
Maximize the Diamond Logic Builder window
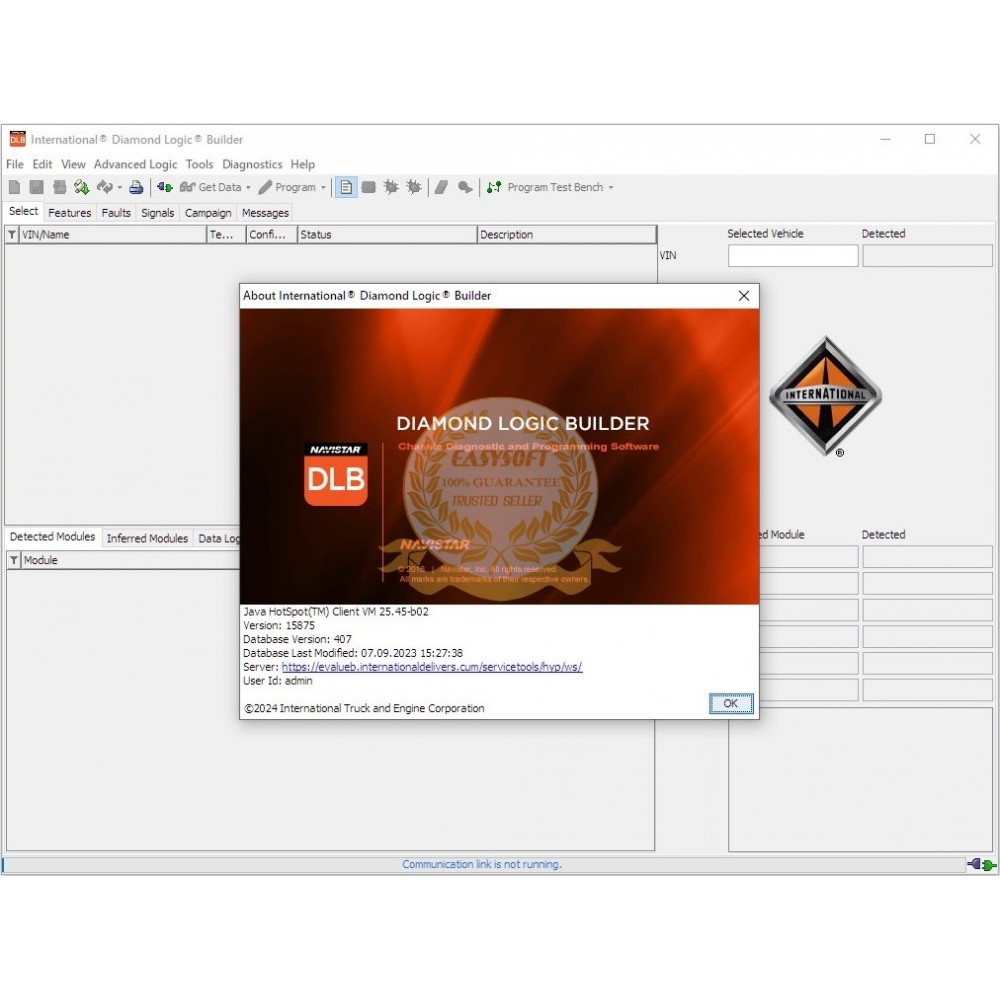tap(930, 139)
